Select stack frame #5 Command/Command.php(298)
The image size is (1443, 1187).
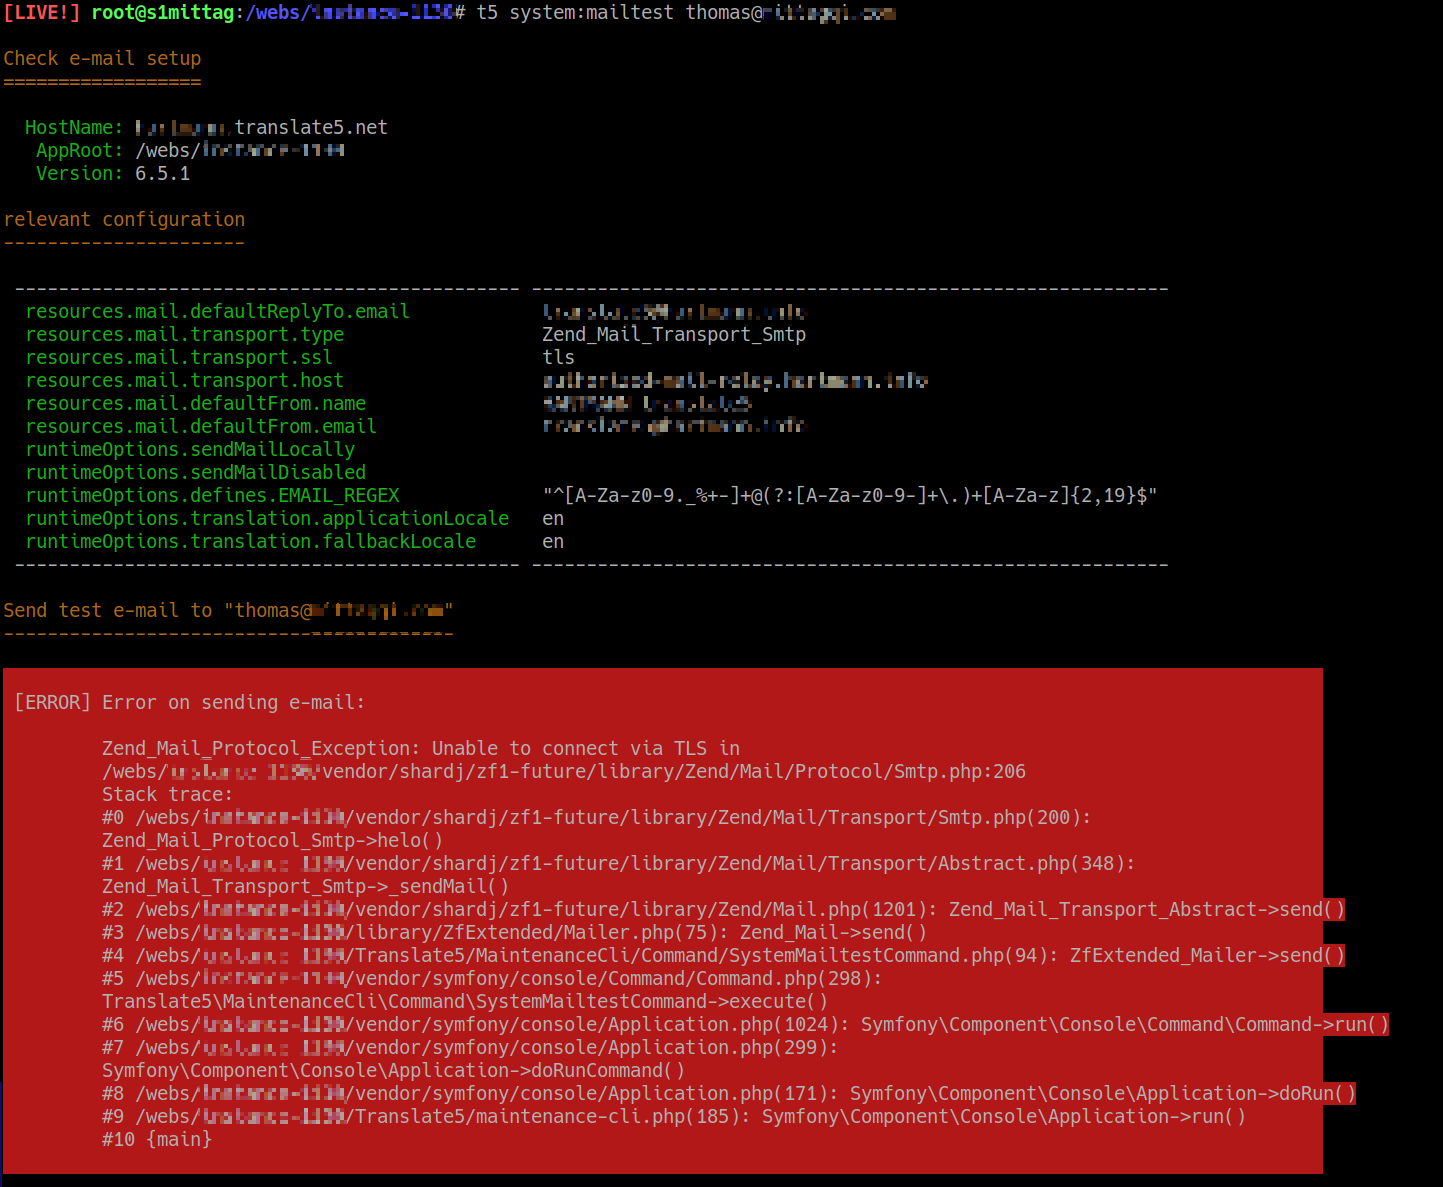[492, 978]
